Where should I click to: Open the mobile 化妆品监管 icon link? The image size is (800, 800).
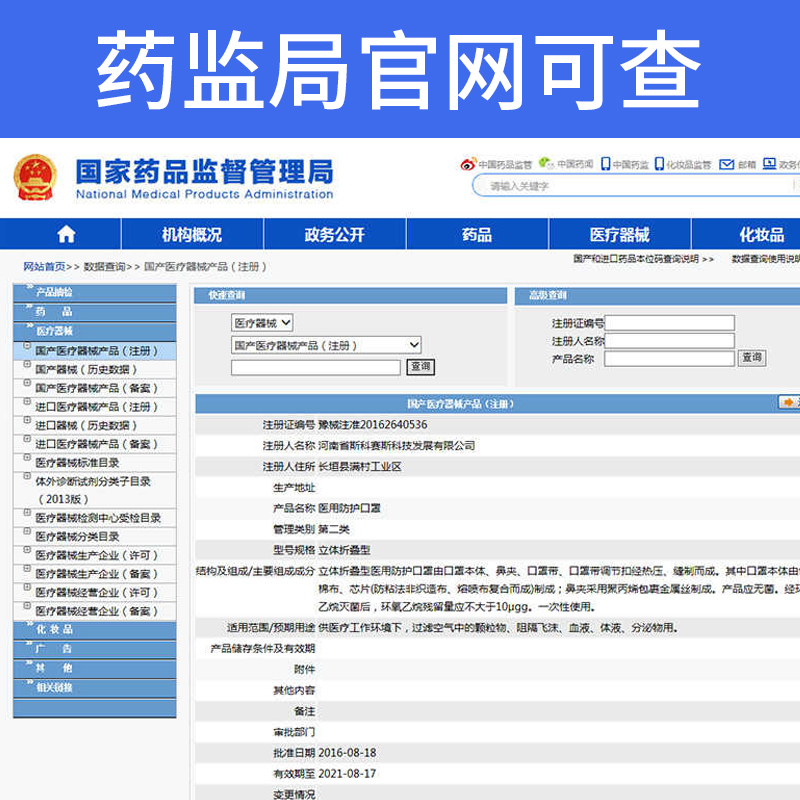(x=683, y=164)
